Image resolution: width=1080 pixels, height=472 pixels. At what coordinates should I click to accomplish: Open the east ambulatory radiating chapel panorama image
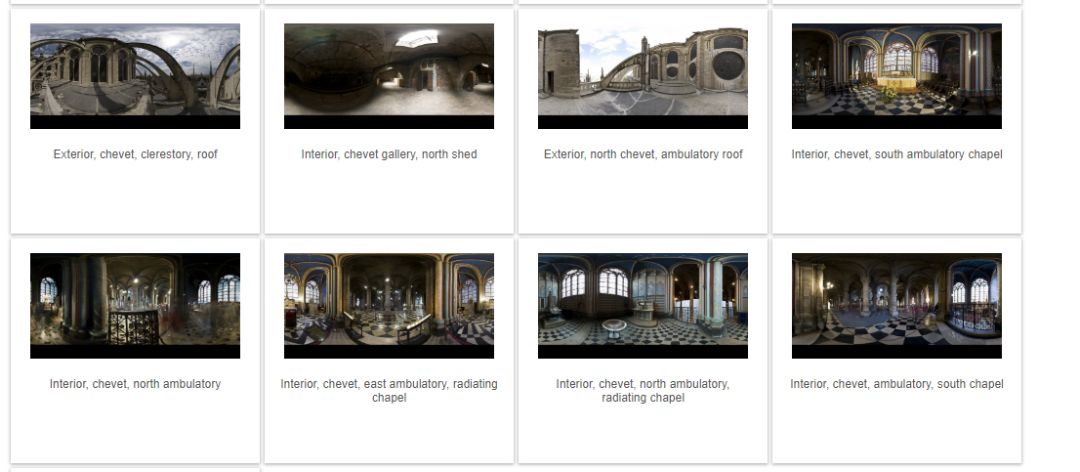(388, 305)
